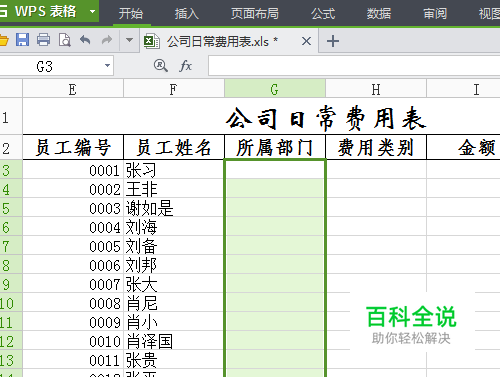
Task: Select row 7 header
Action: [11, 246]
